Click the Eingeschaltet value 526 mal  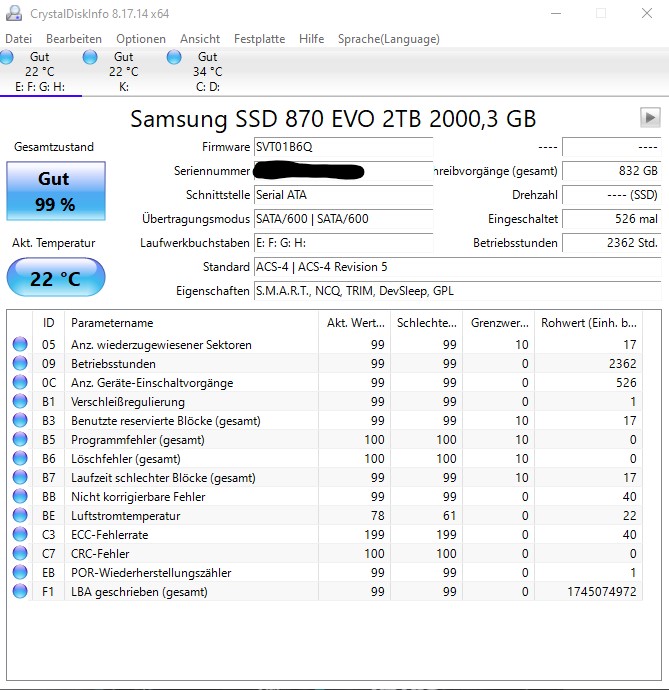coord(612,219)
